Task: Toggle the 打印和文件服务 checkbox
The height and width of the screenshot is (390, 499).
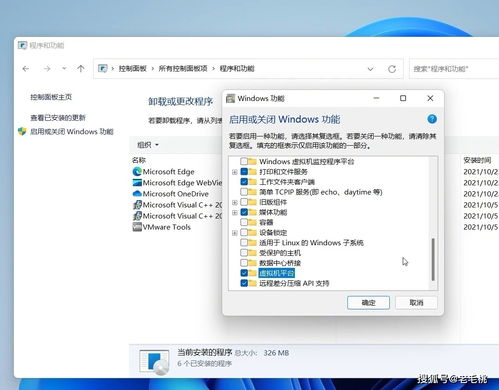Action: (x=244, y=172)
